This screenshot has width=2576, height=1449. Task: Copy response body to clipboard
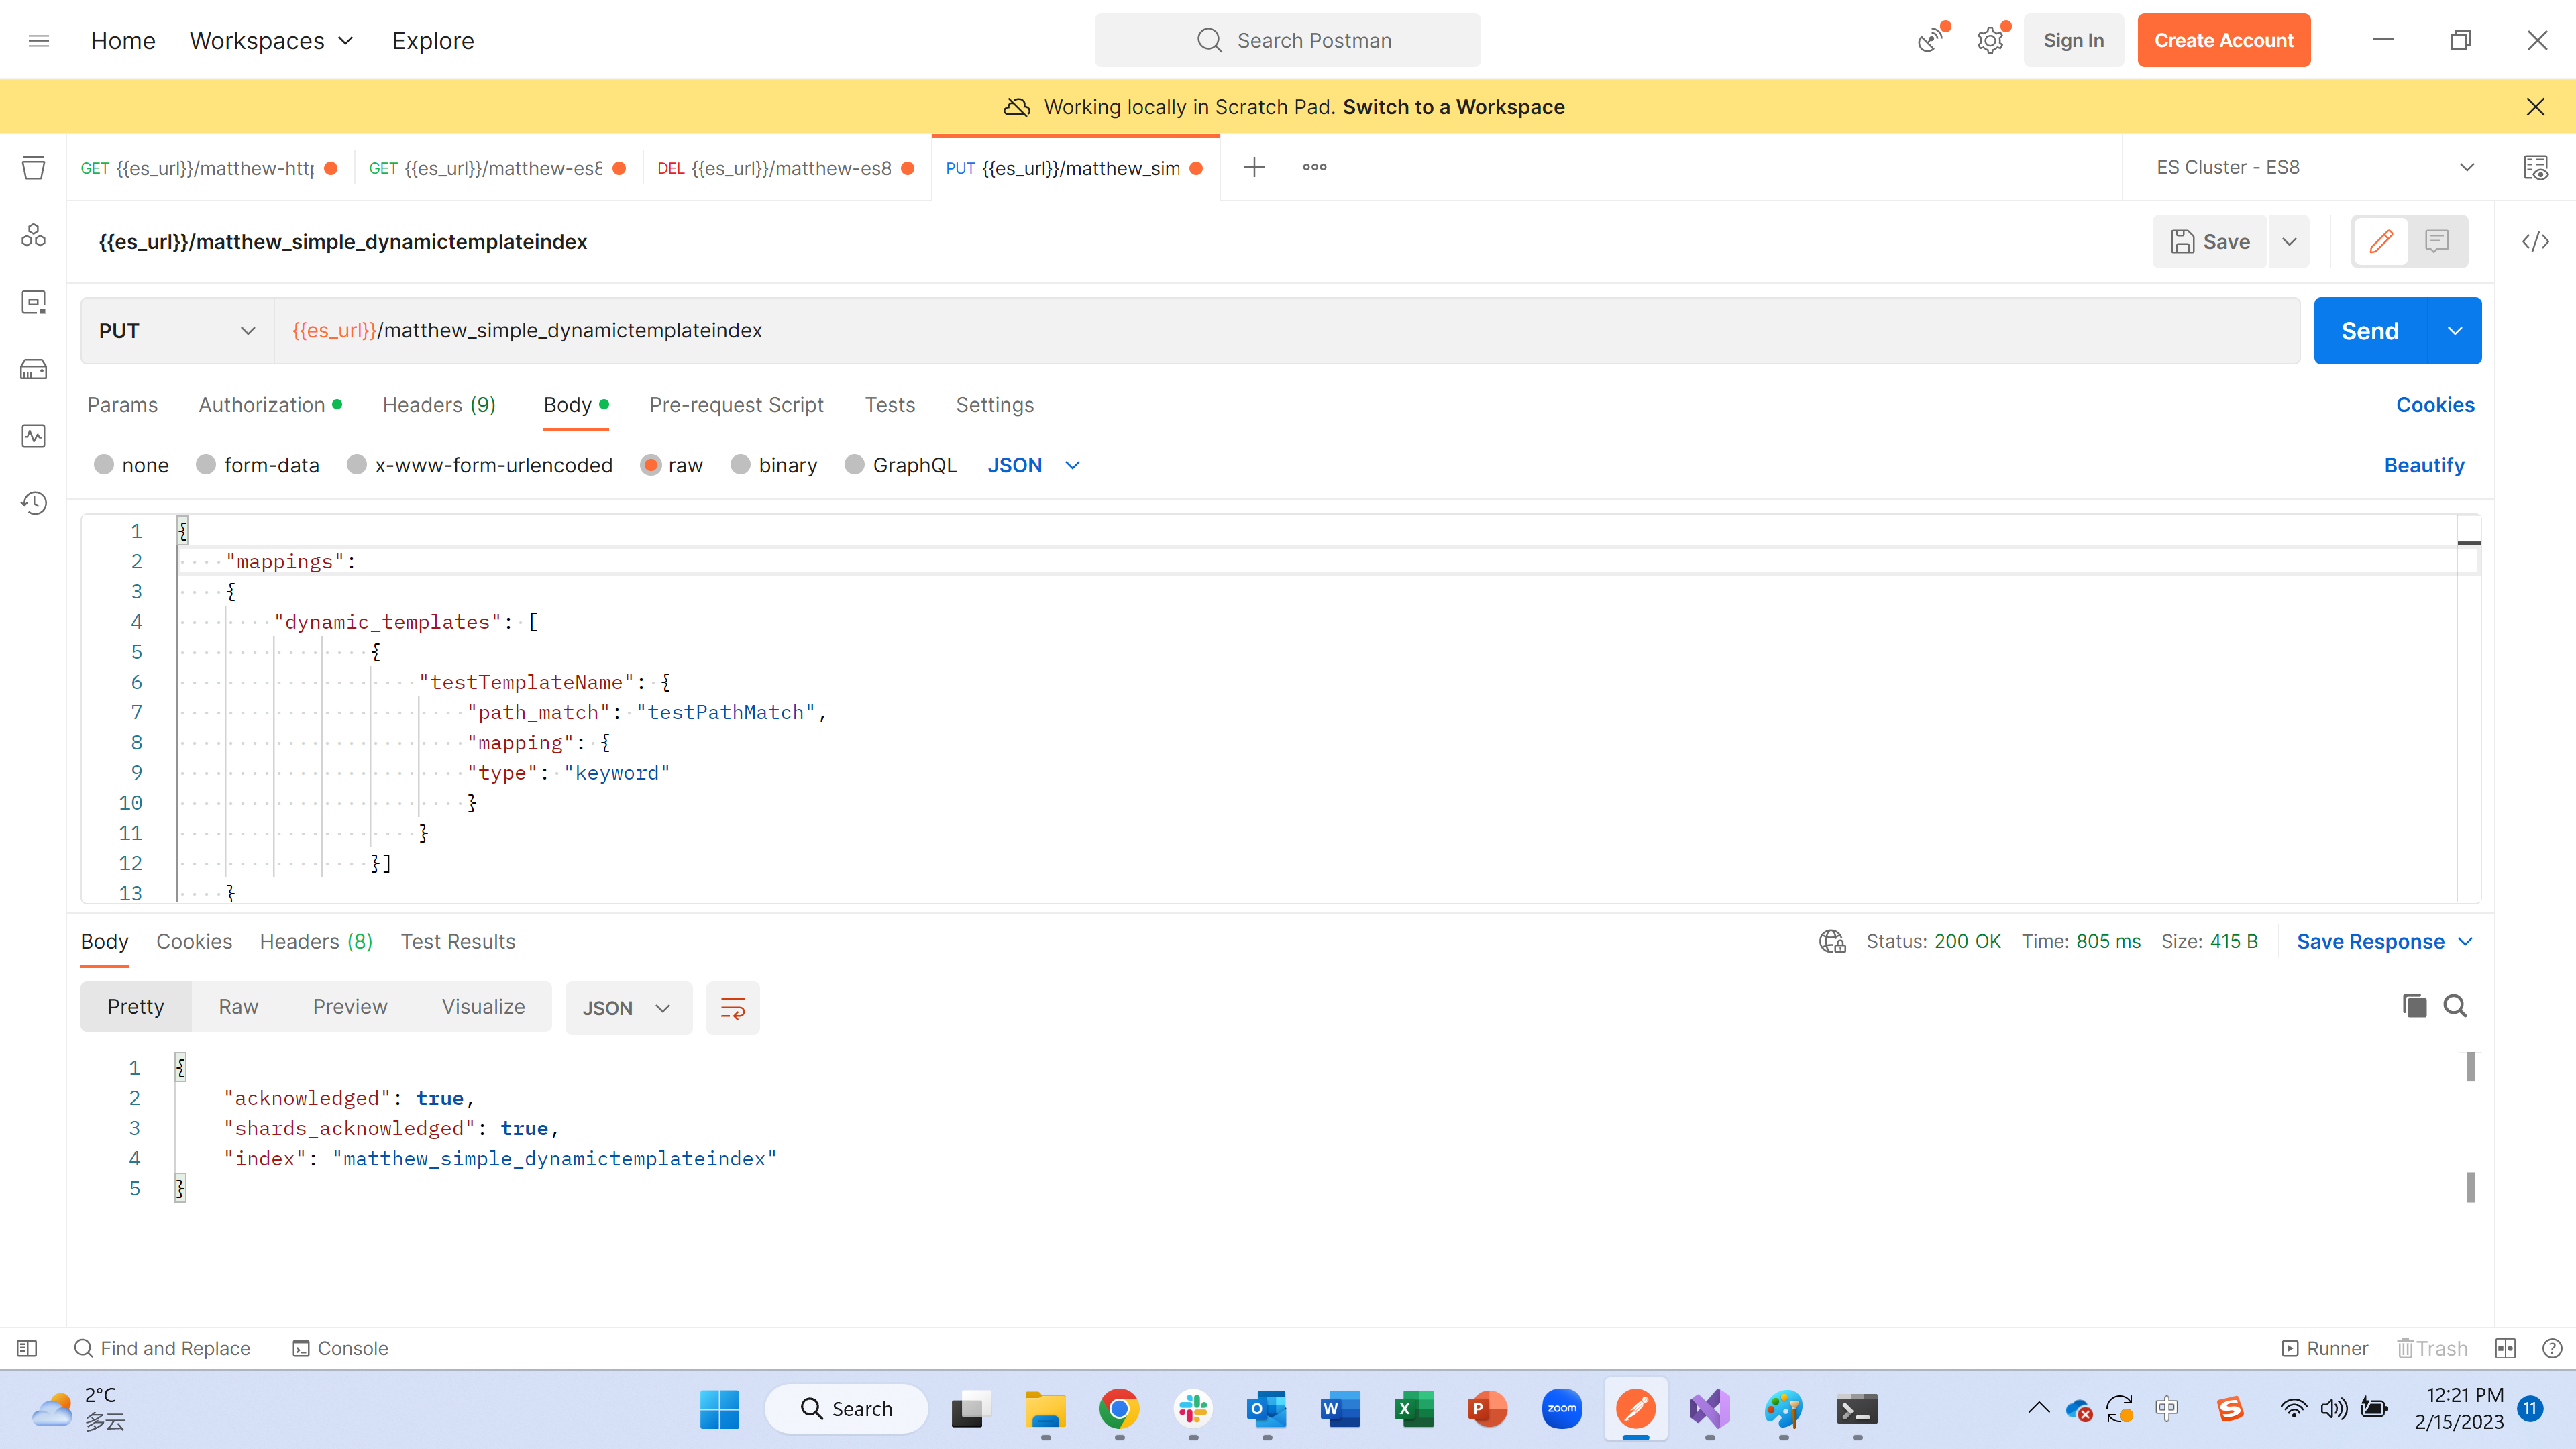pos(2414,1006)
